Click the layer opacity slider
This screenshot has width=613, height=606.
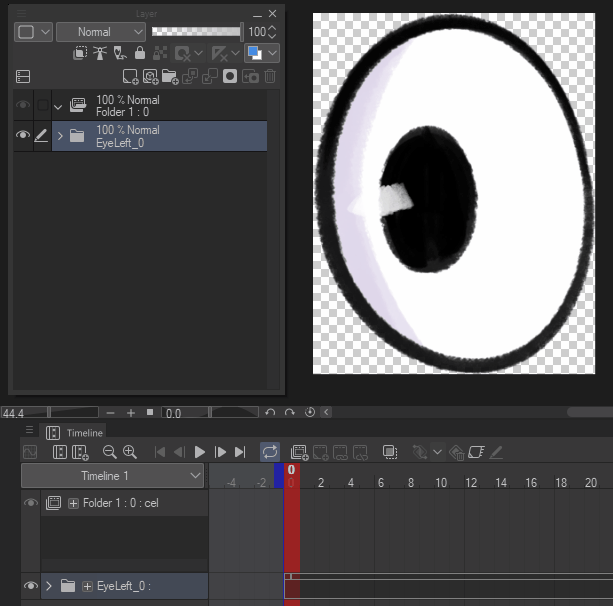196,32
